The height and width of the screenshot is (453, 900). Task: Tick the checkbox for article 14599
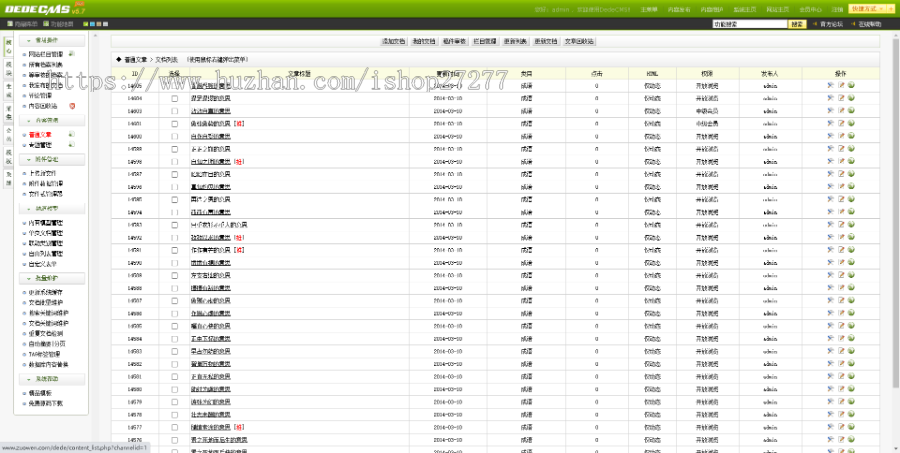174,149
